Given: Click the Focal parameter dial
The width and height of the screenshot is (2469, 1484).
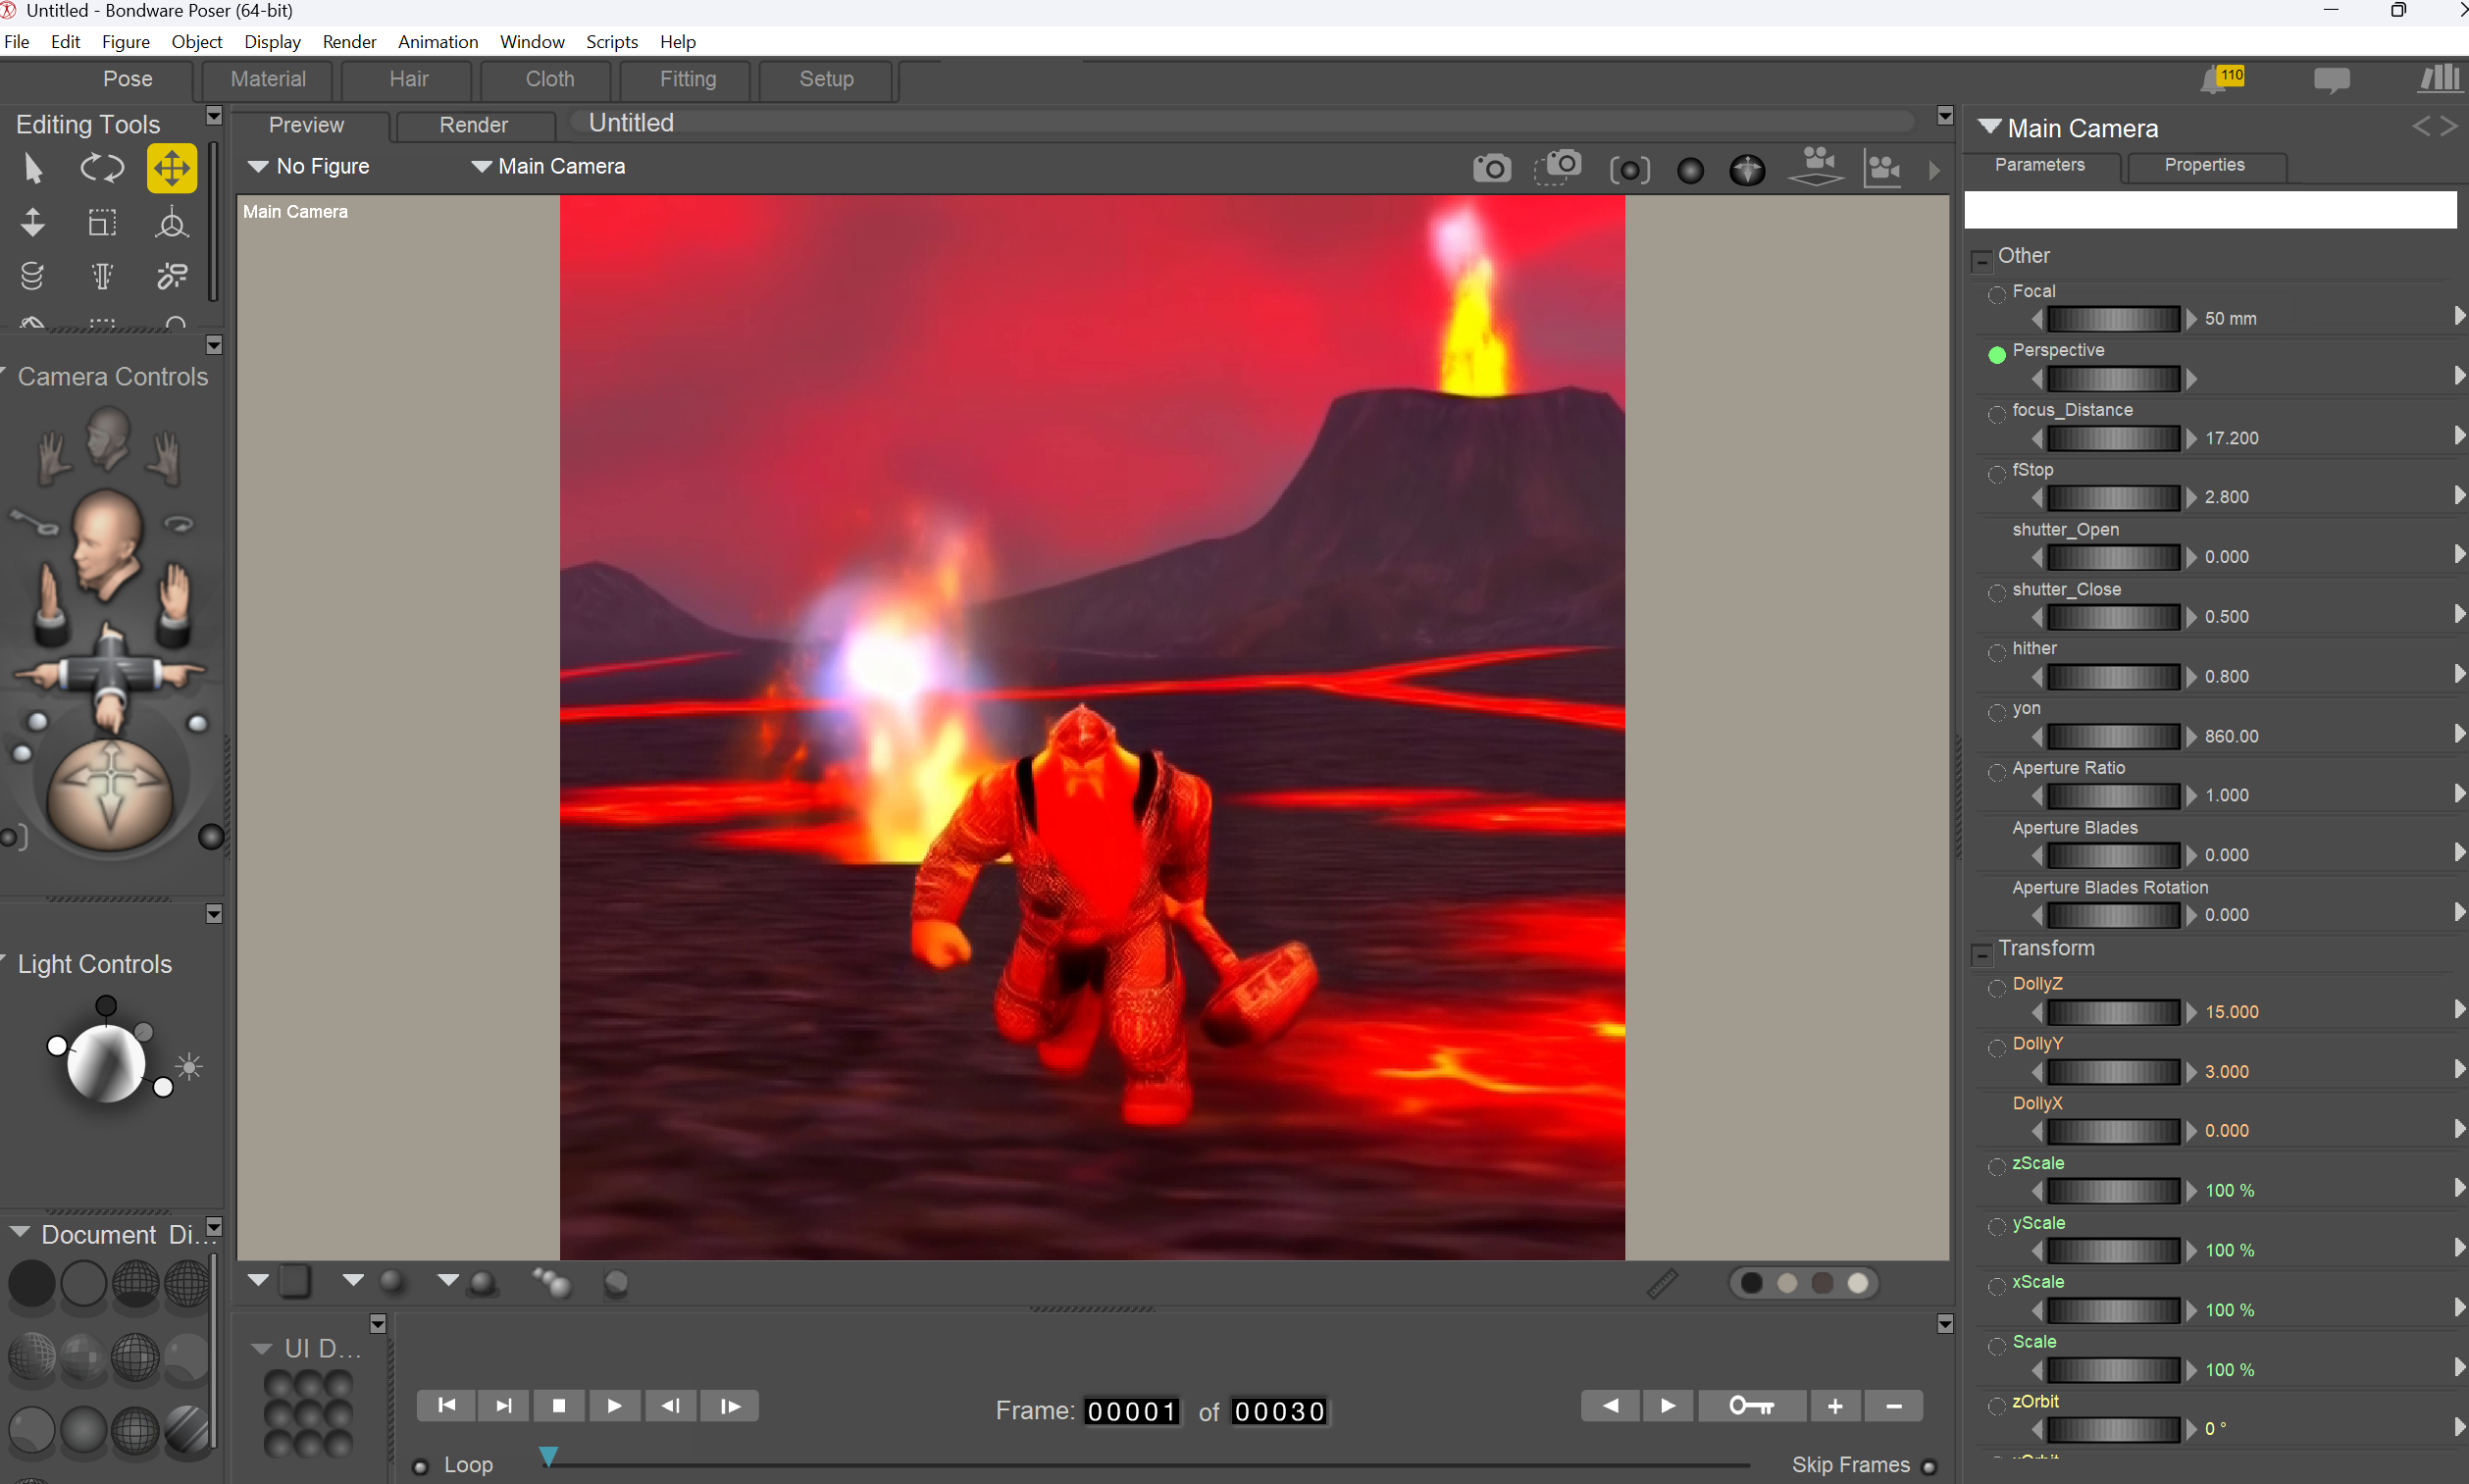Looking at the screenshot, I should (x=2113, y=319).
